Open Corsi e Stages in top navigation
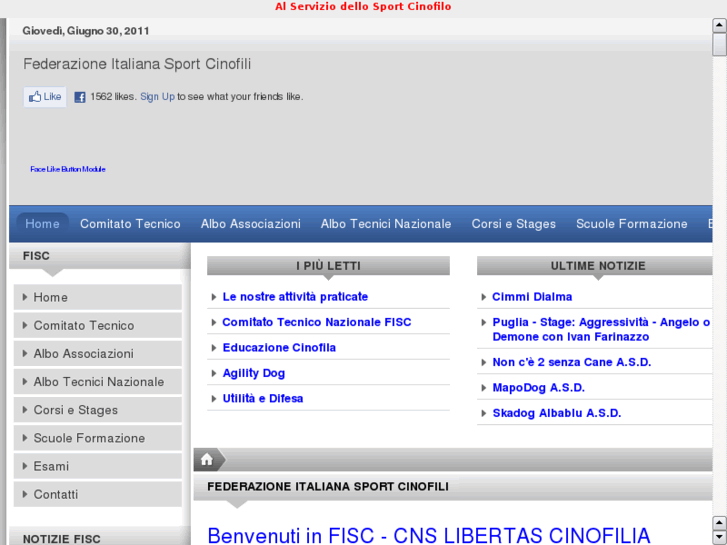 pyautogui.click(x=514, y=224)
